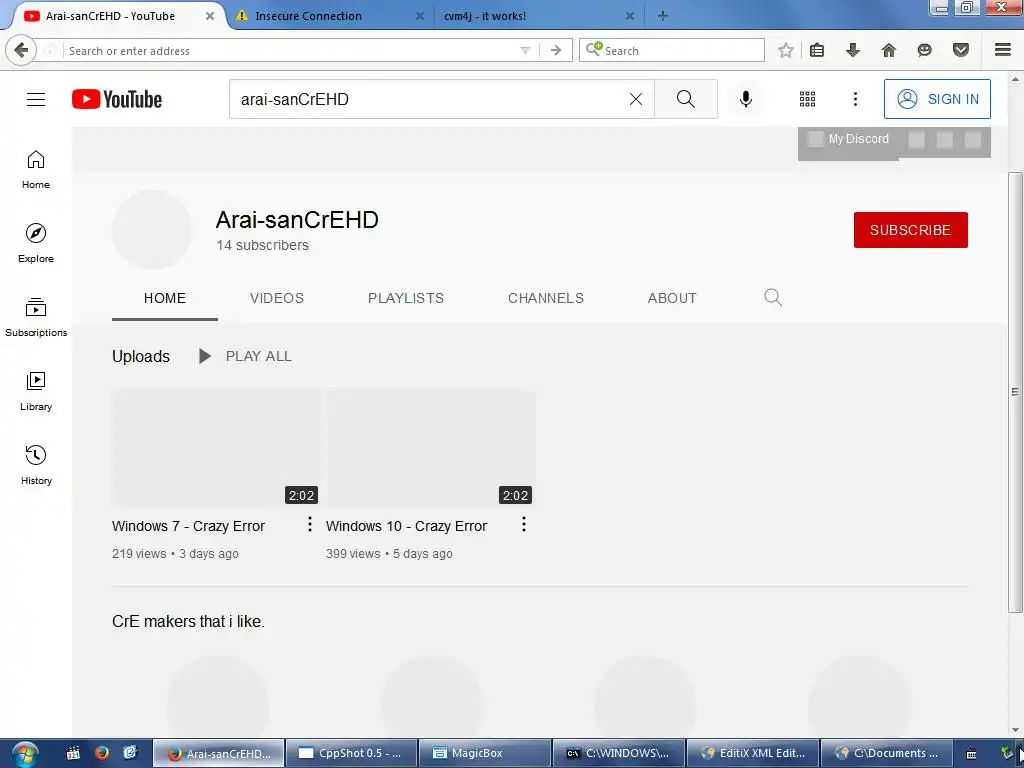Show bookmarks list icon in toolbar
Viewport: 1024px width, 768px height.
coord(817,50)
